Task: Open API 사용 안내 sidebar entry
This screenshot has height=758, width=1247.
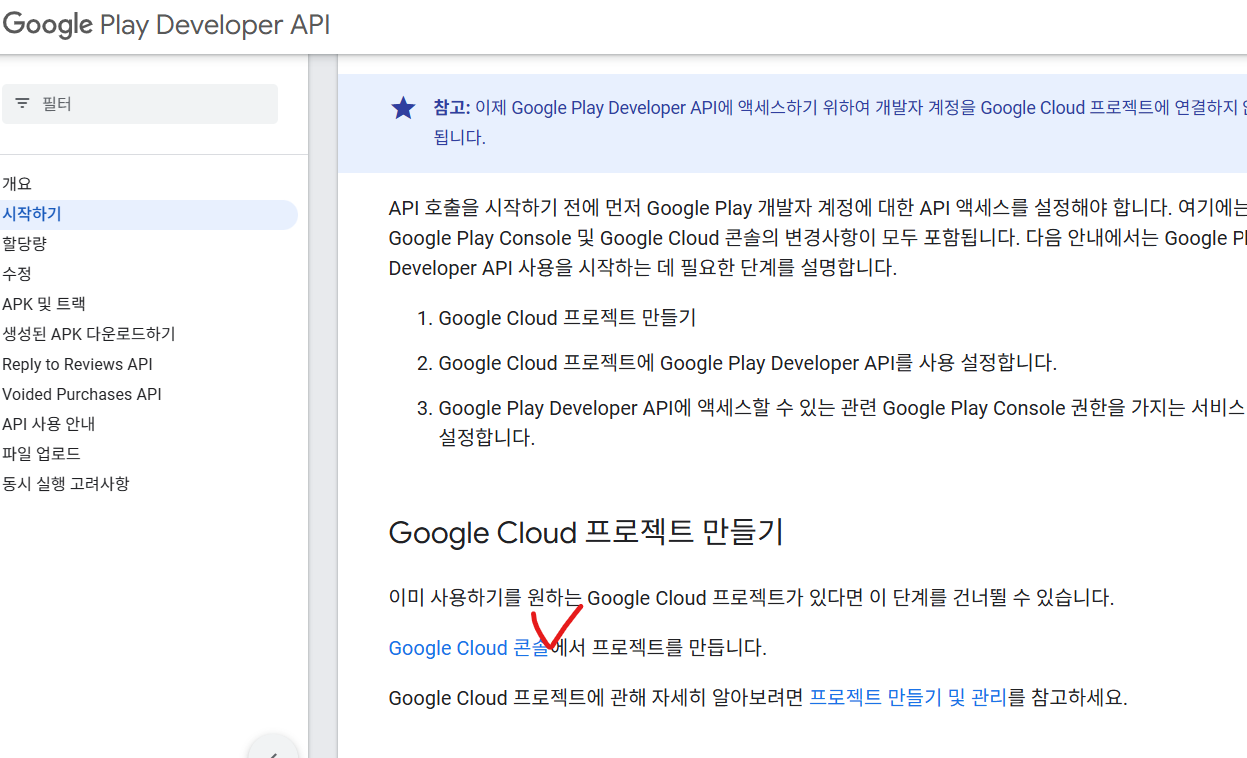Action: pos(48,424)
